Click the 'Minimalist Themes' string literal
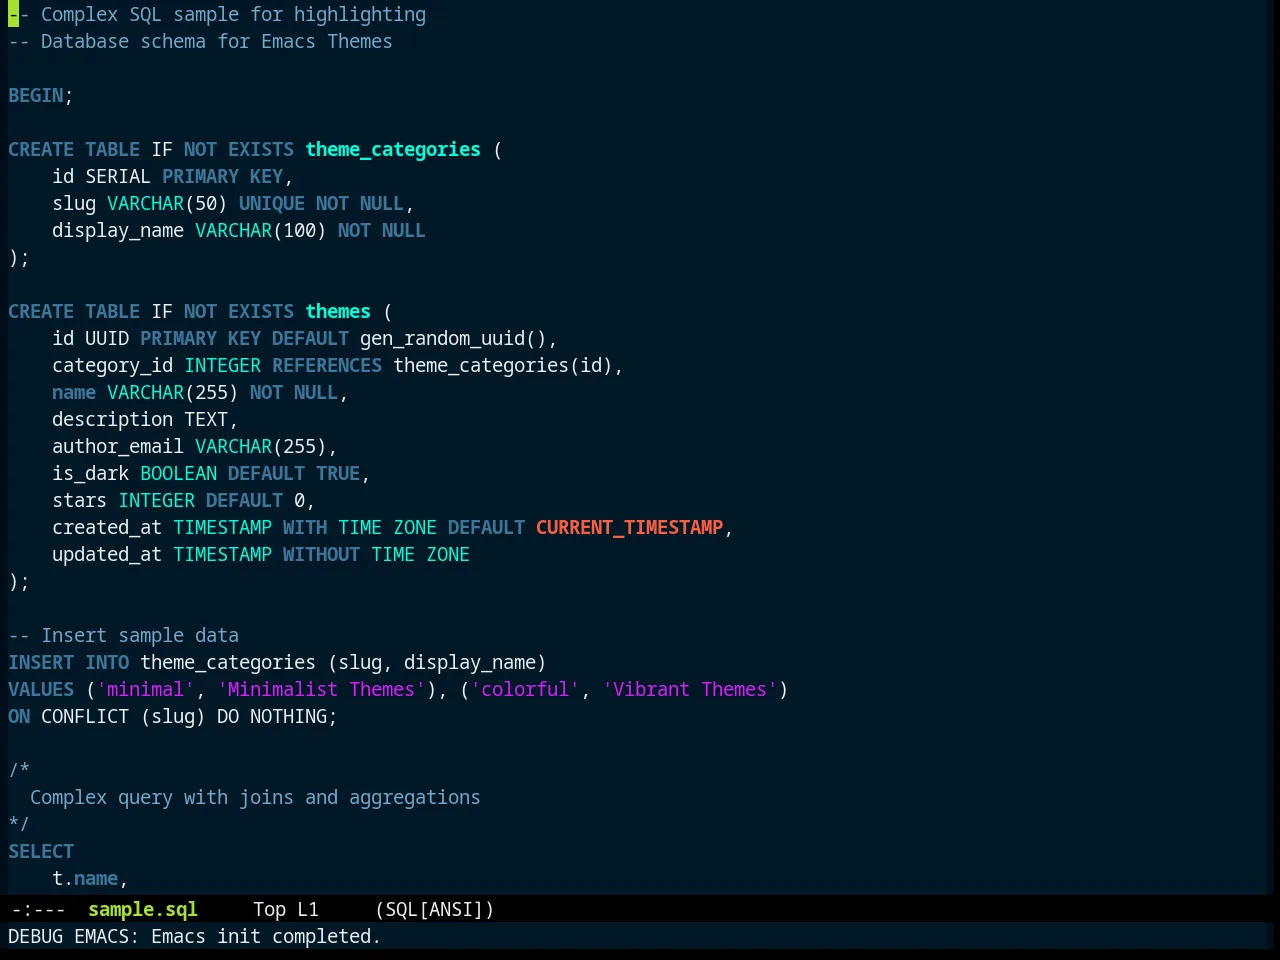Screen dimensions: 1280x960 coord(321,689)
